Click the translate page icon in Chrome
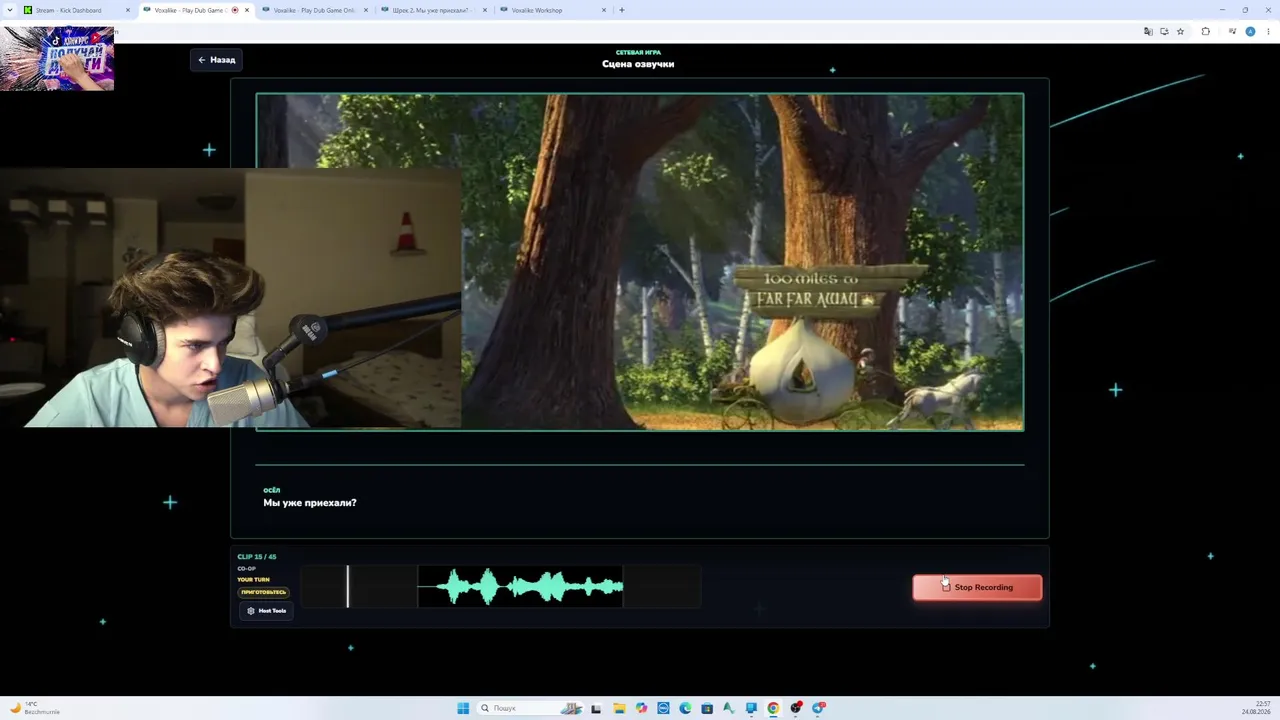This screenshot has height=720, width=1280. coord(1148,32)
